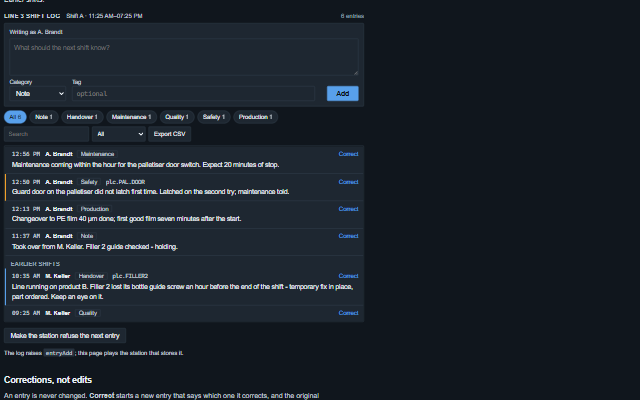Image resolution: width=640 pixels, height=400 pixels.
Task: Filter entries by Production chip
Action: pos(256,117)
